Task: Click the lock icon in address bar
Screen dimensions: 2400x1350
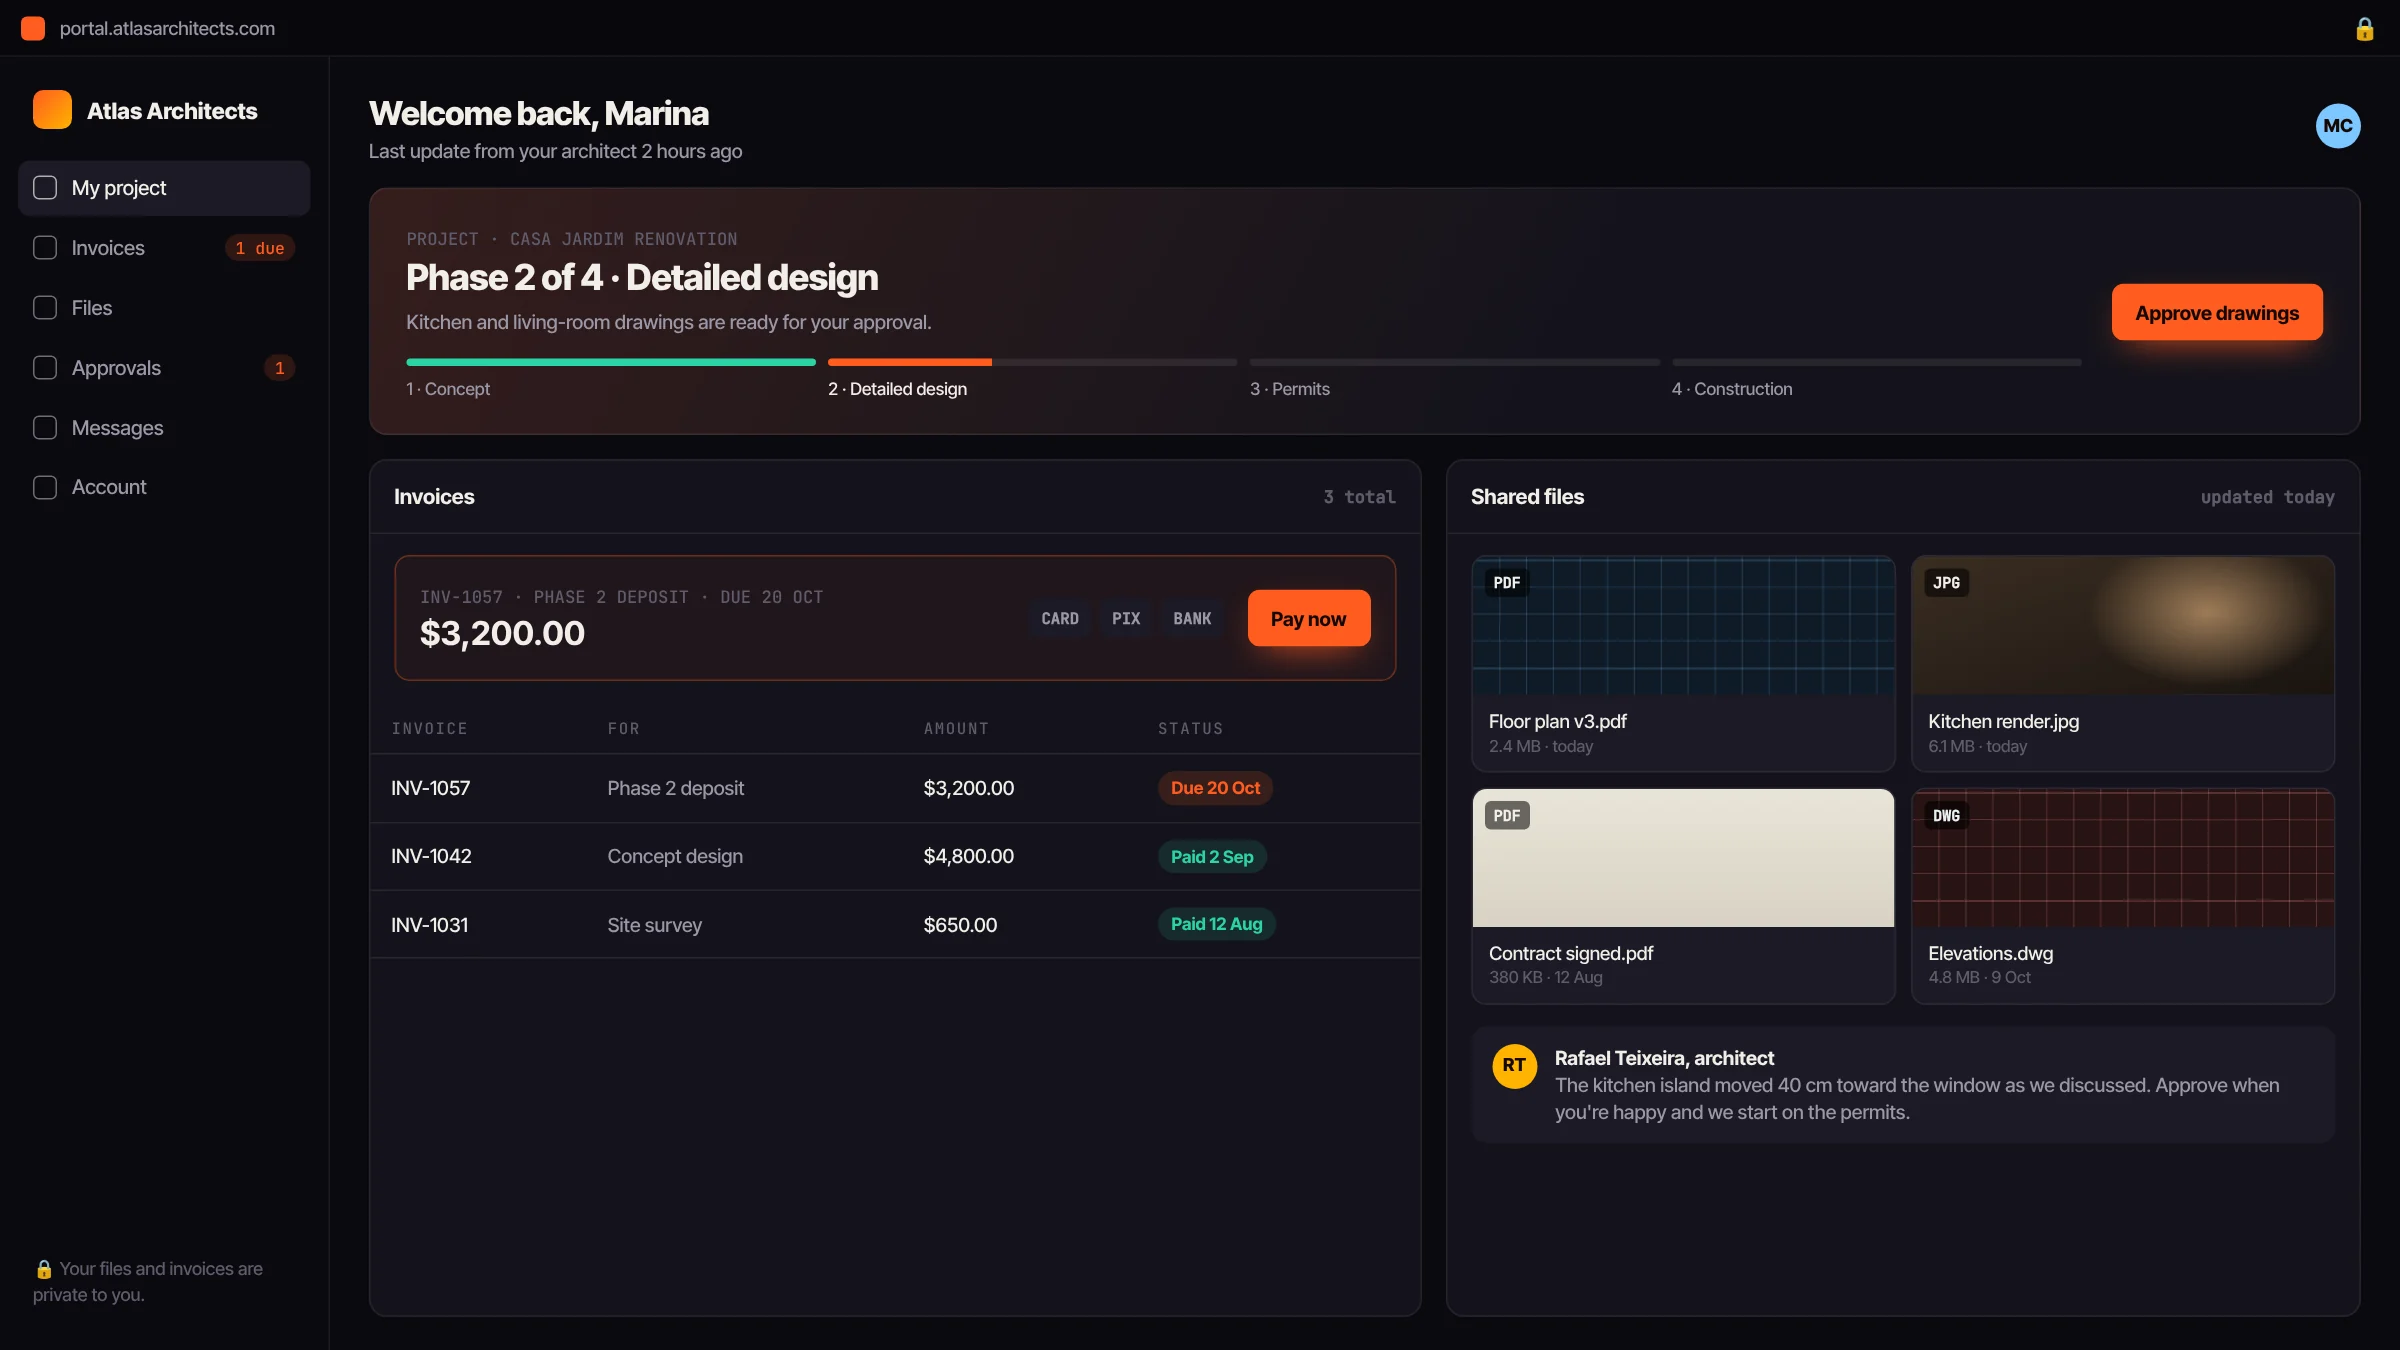Action: click(x=2364, y=29)
